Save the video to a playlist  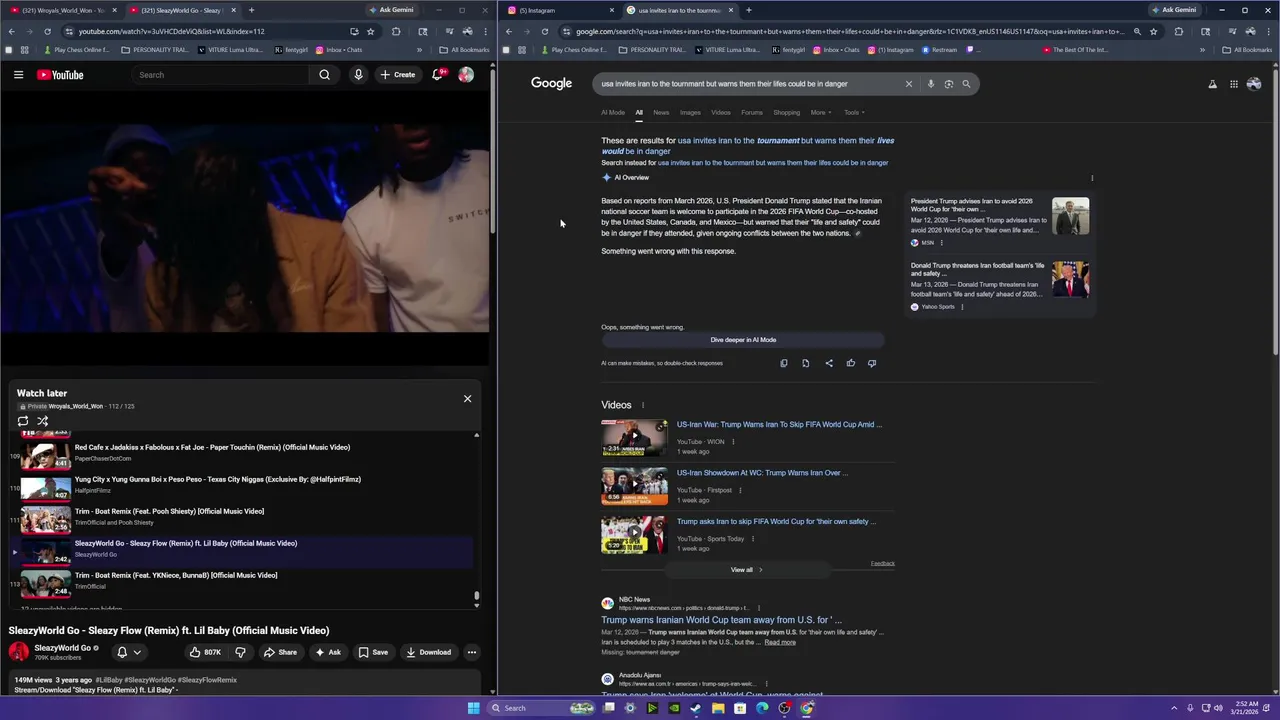[x=373, y=652]
